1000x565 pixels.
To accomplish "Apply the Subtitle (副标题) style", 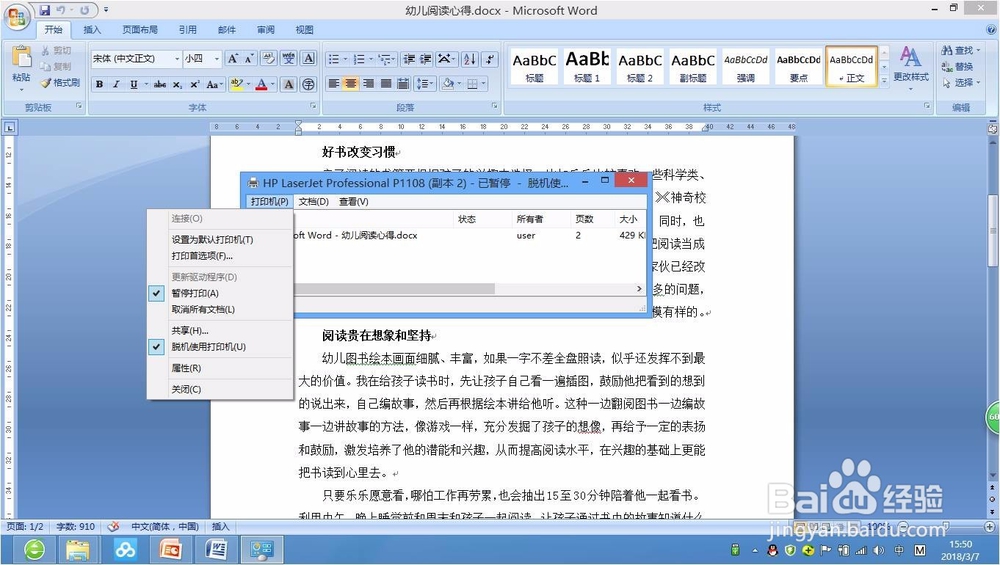I will [x=693, y=66].
